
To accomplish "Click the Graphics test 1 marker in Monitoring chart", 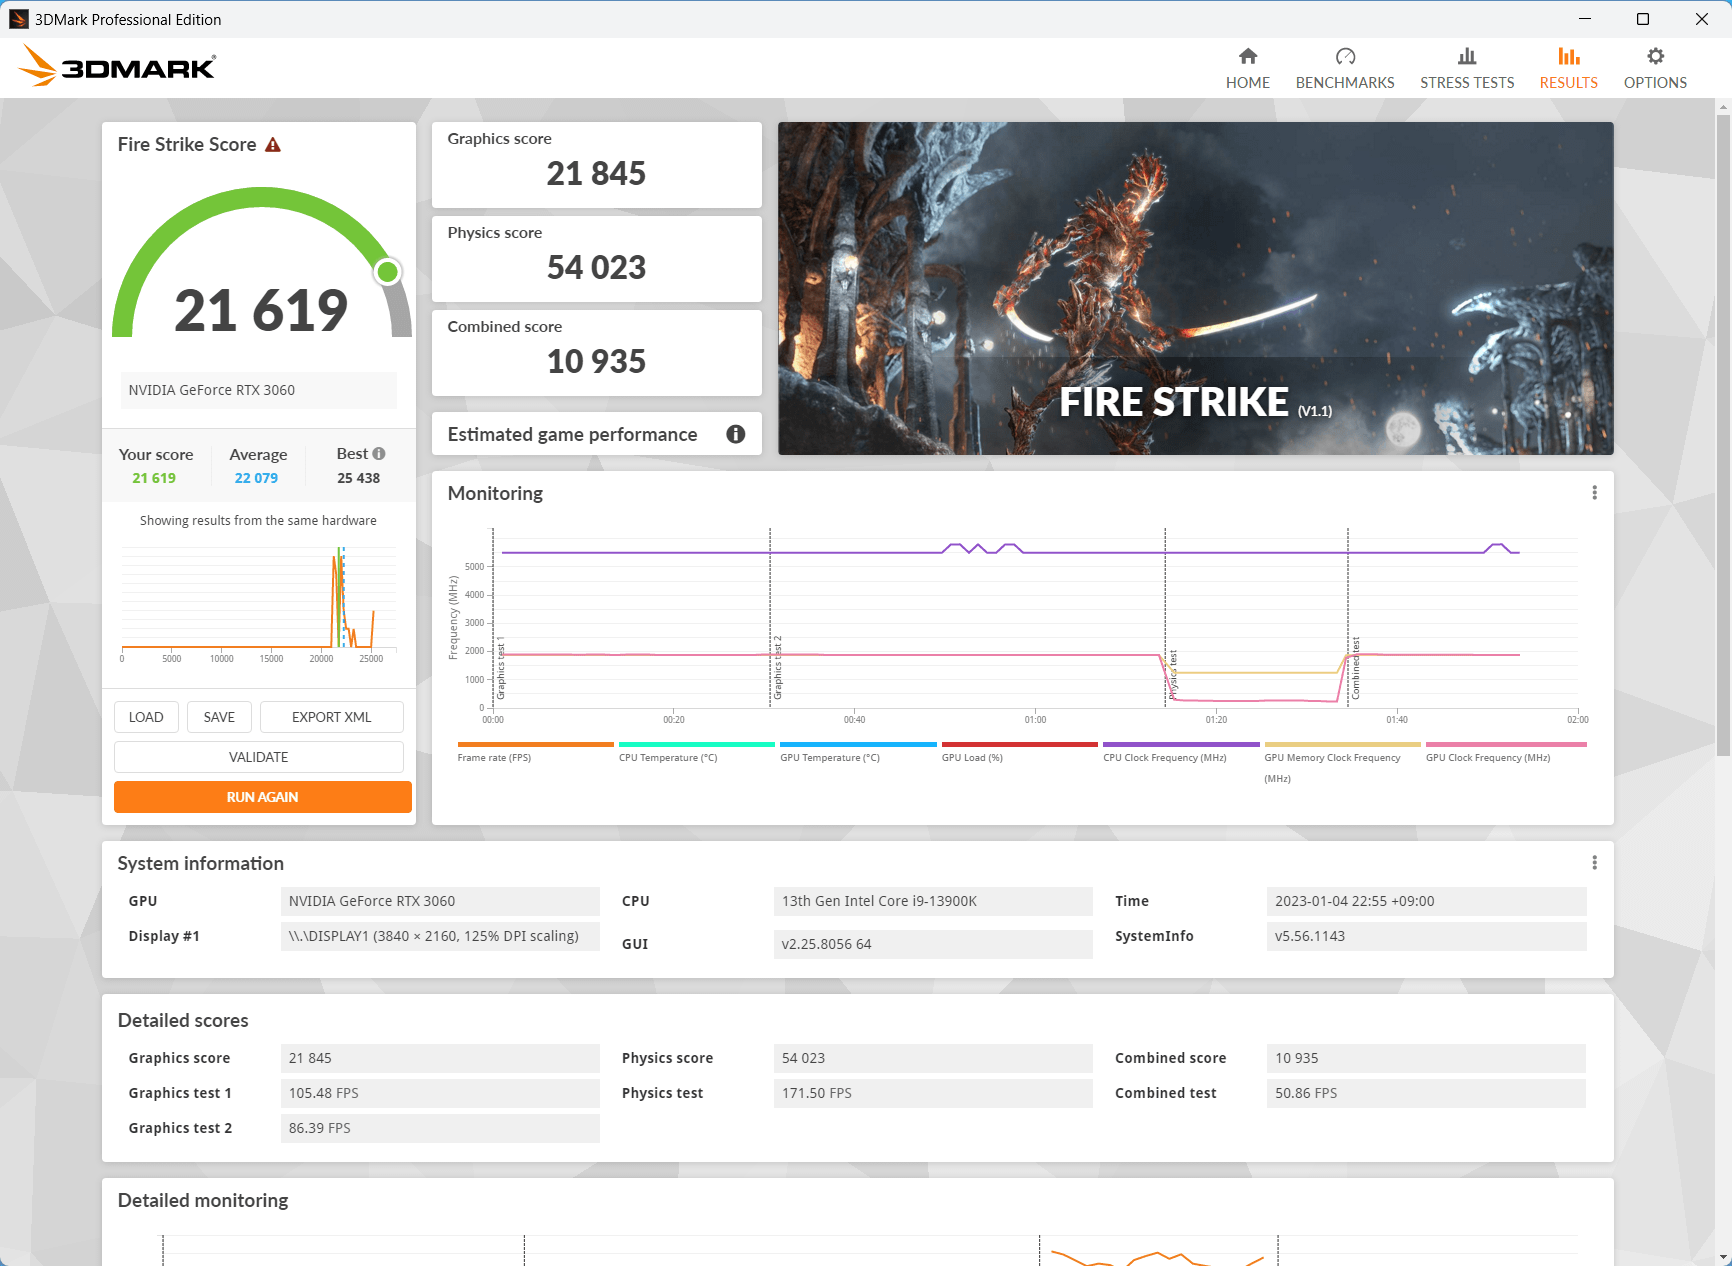I will (501, 667).
